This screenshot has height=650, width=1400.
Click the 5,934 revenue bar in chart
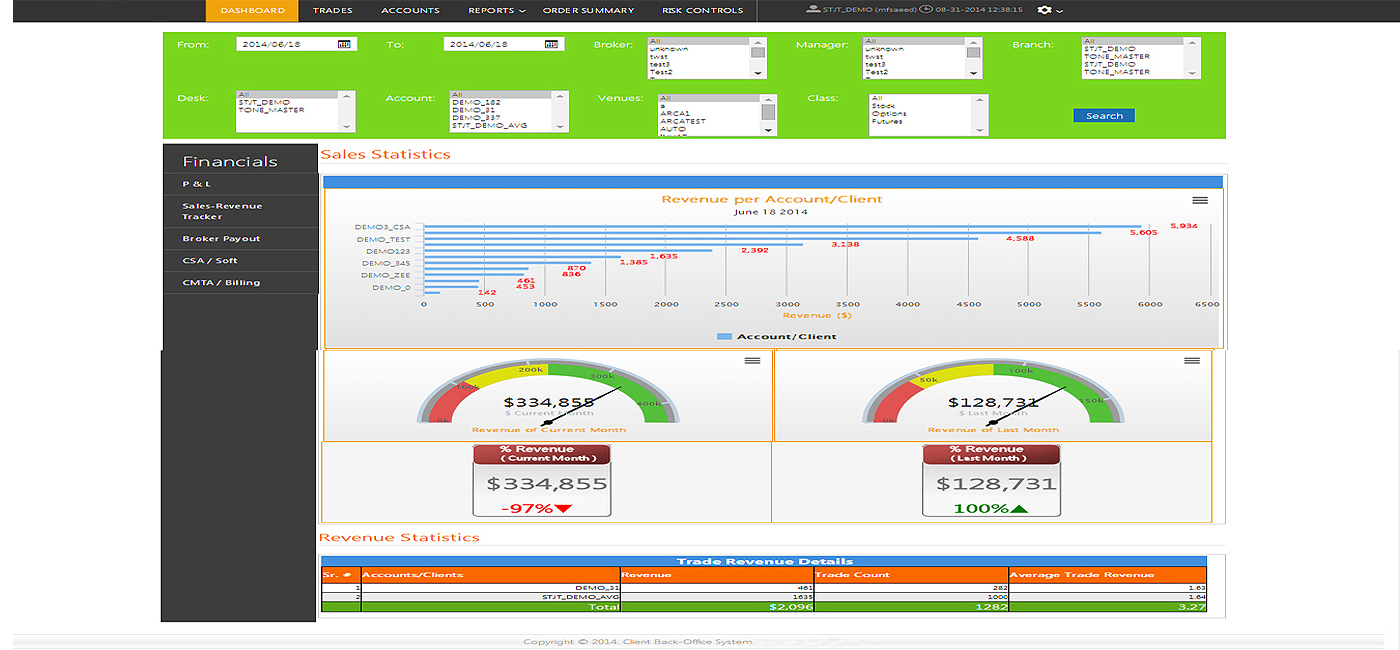[783, 226]
